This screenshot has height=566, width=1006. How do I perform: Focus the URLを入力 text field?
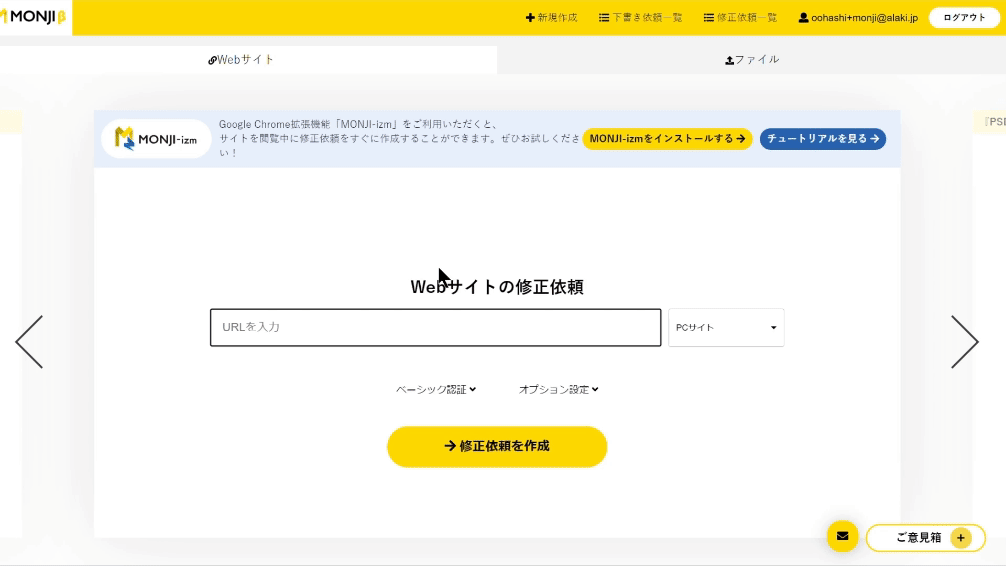435,327
